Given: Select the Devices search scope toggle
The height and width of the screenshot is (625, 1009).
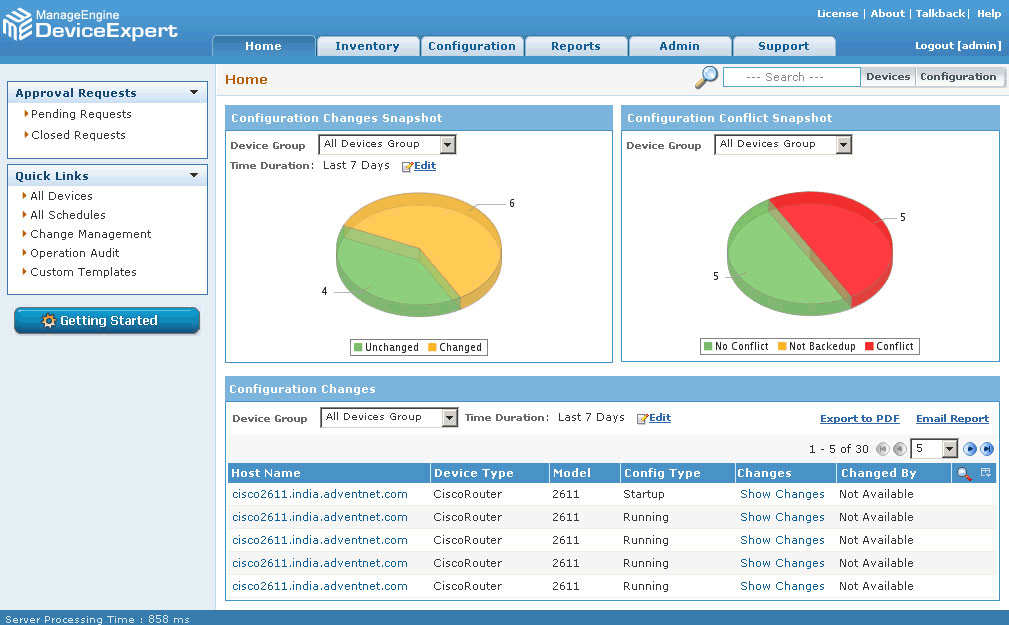Looking at the screenshot, I should [x=888, y=77].
